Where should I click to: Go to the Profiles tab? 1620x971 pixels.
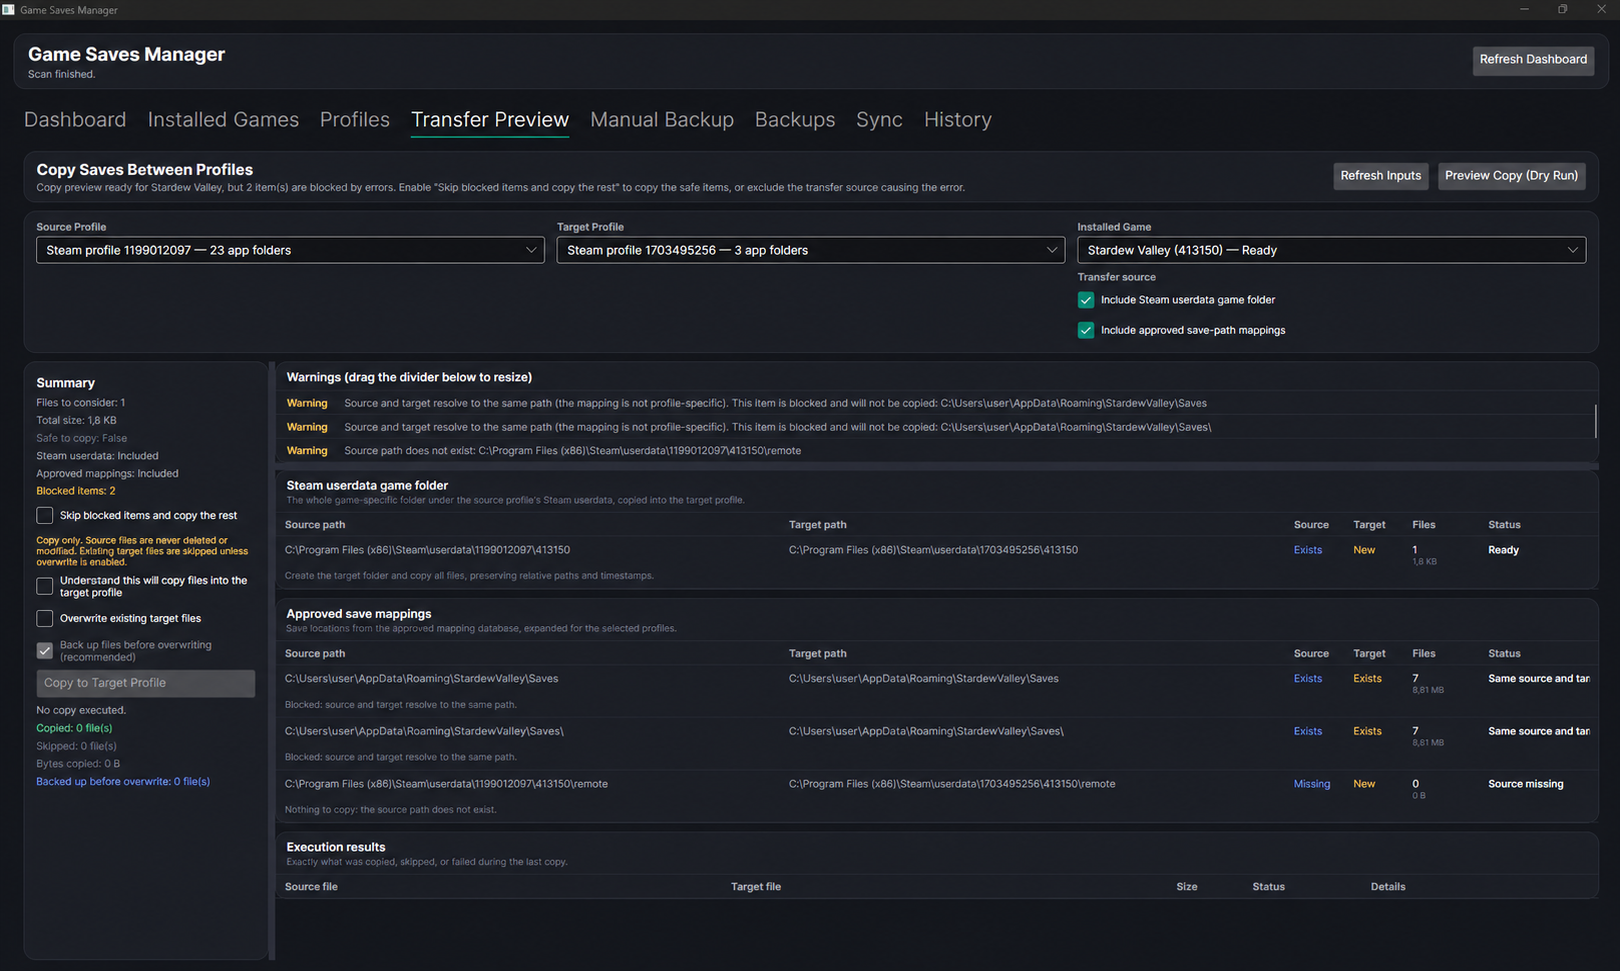click(355, 120)
